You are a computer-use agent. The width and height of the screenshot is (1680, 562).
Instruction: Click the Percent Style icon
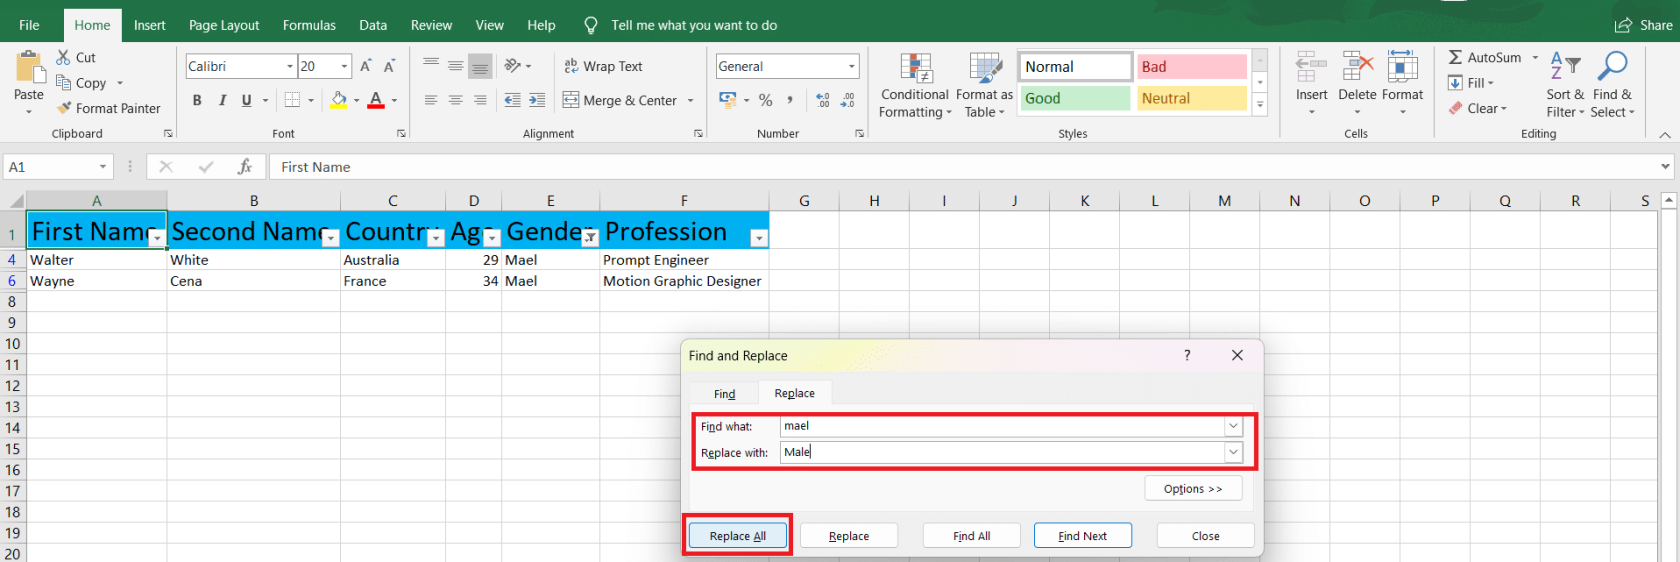[765, 100]
